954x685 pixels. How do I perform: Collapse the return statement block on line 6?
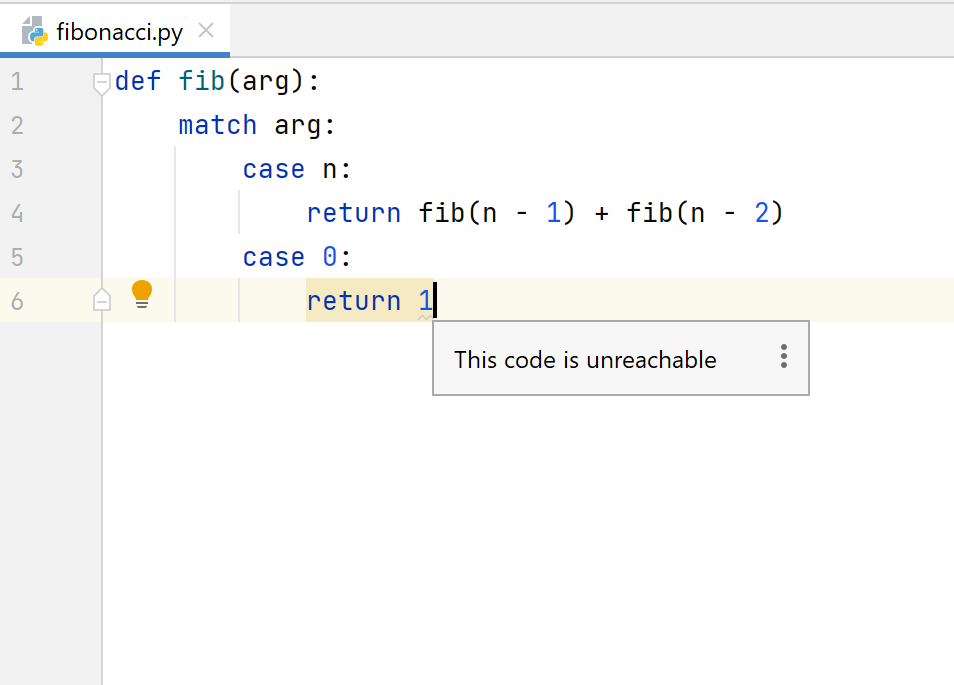tap(101, 298)
